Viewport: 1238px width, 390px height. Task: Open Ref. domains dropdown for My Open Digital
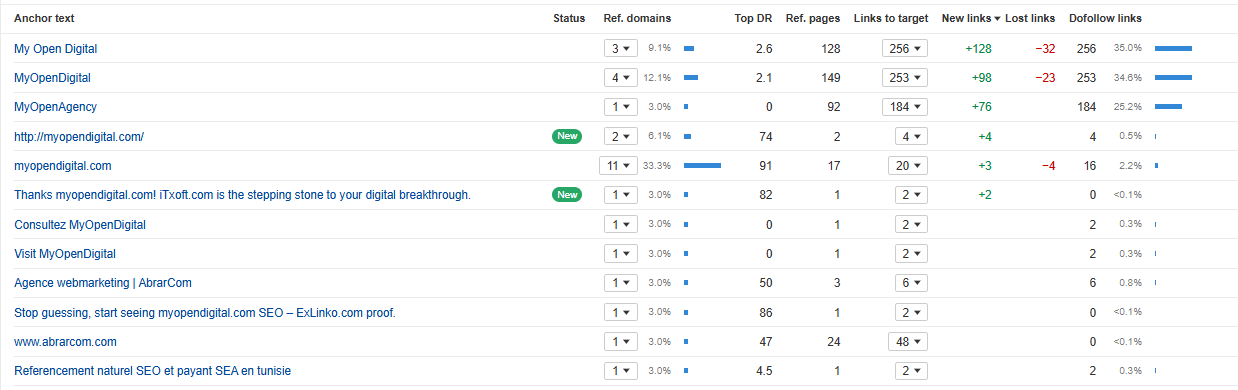[620, 48]
